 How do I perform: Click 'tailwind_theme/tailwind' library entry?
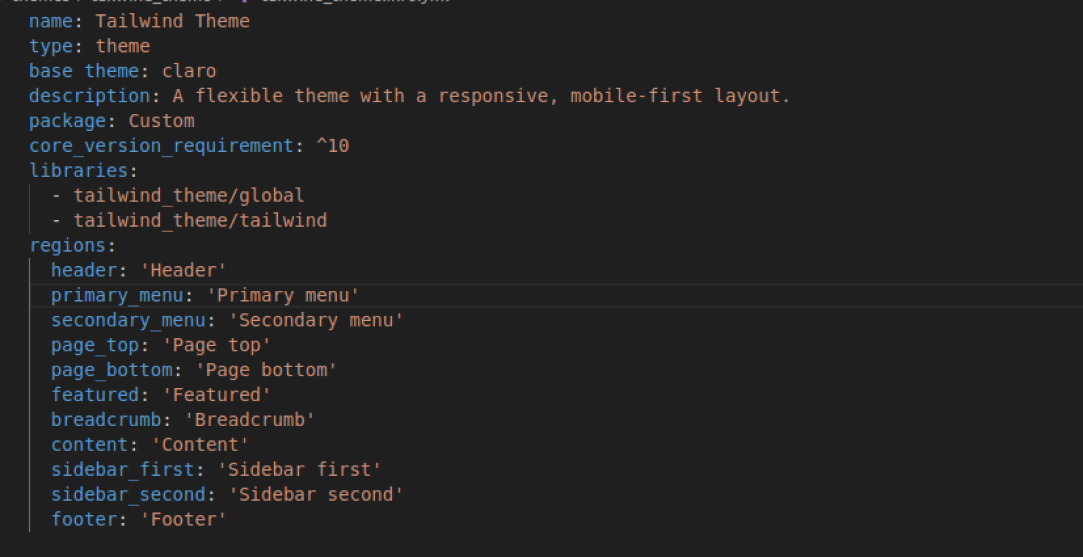click(200, 221)
